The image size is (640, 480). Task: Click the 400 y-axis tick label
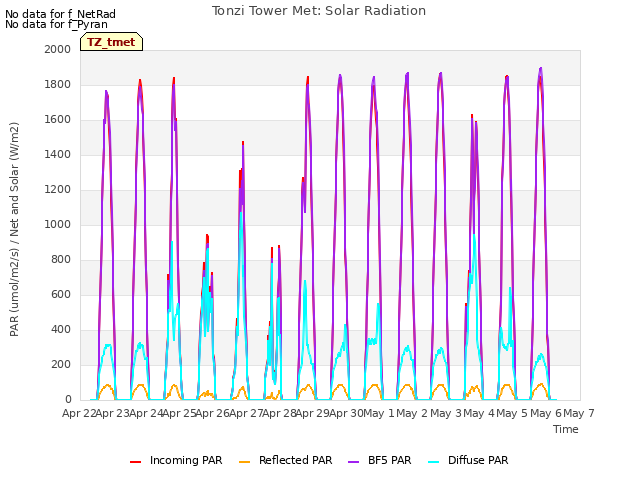pos(61,329)
